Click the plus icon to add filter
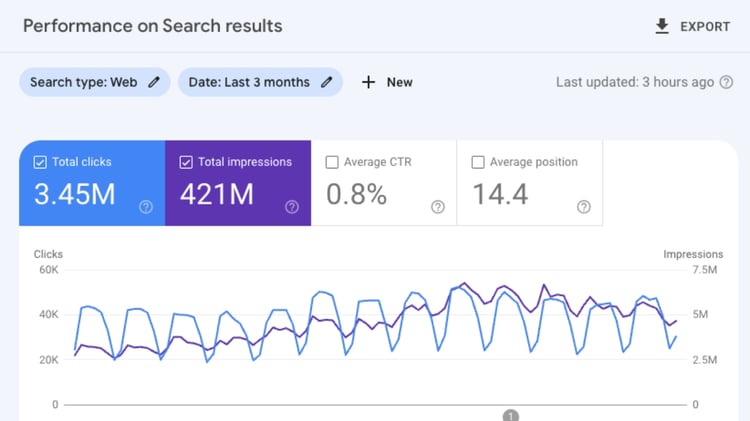The height and width of the screenshot is (421, 750). (x=368, y=82)
